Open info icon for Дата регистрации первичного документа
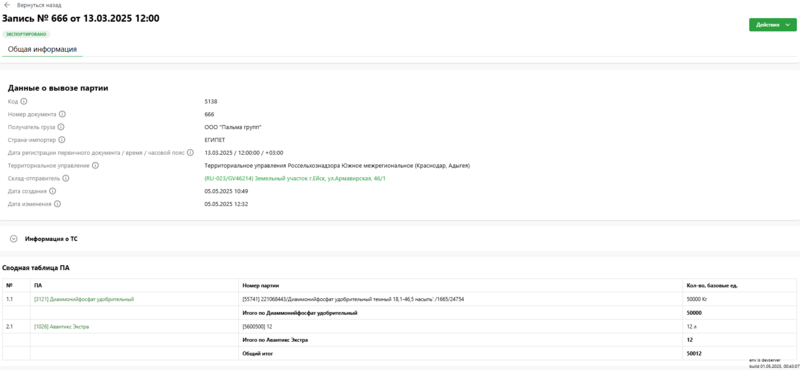800x370 pixels. point(190,153)
